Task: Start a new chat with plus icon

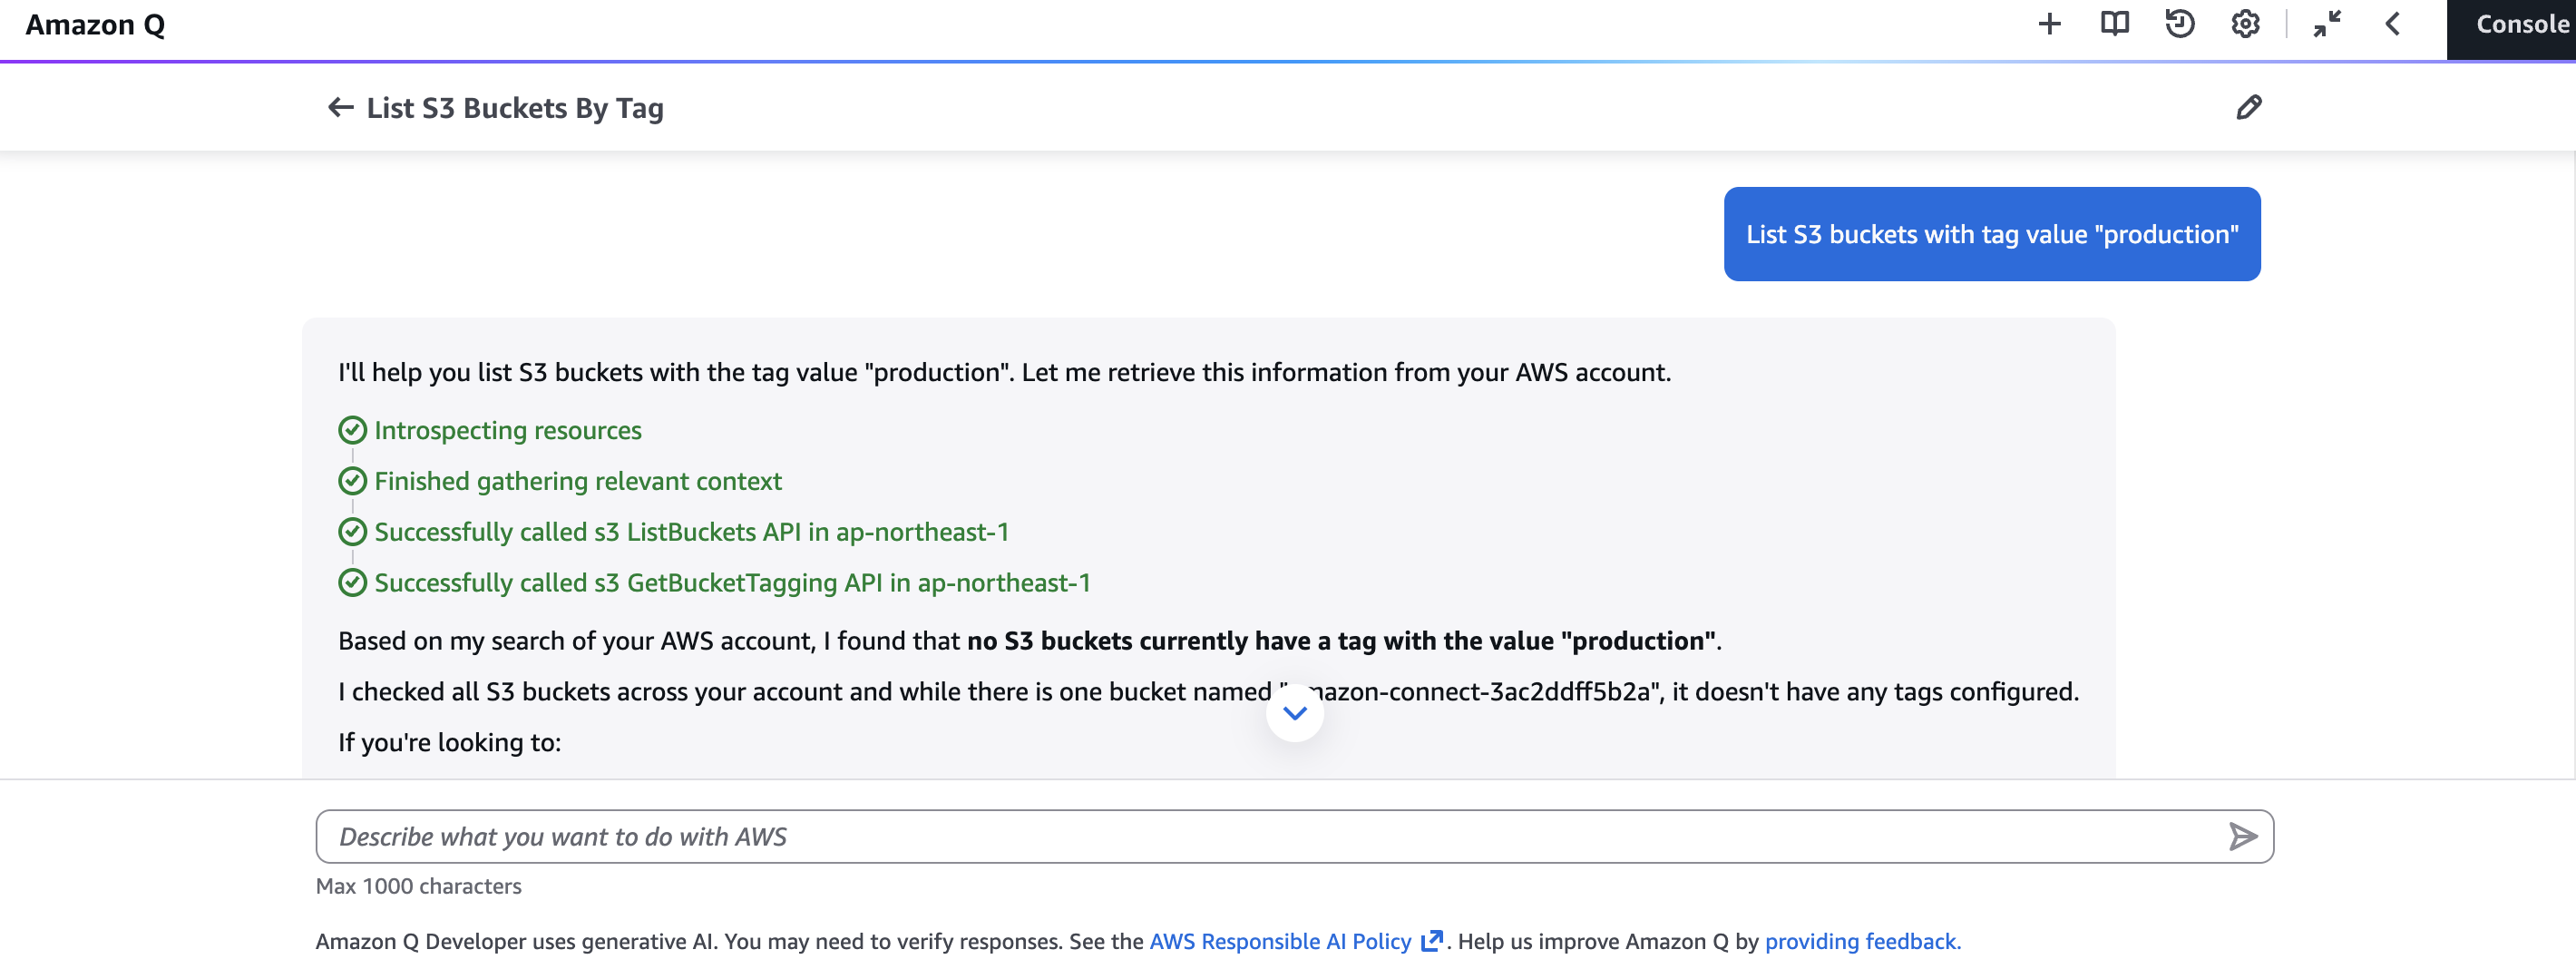Action: point(2049,24)
